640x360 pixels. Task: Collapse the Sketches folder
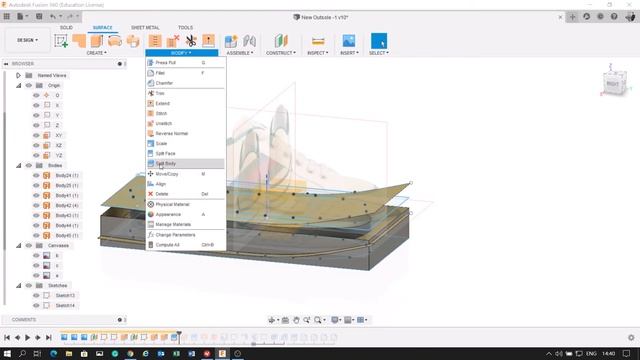point(18,286)
